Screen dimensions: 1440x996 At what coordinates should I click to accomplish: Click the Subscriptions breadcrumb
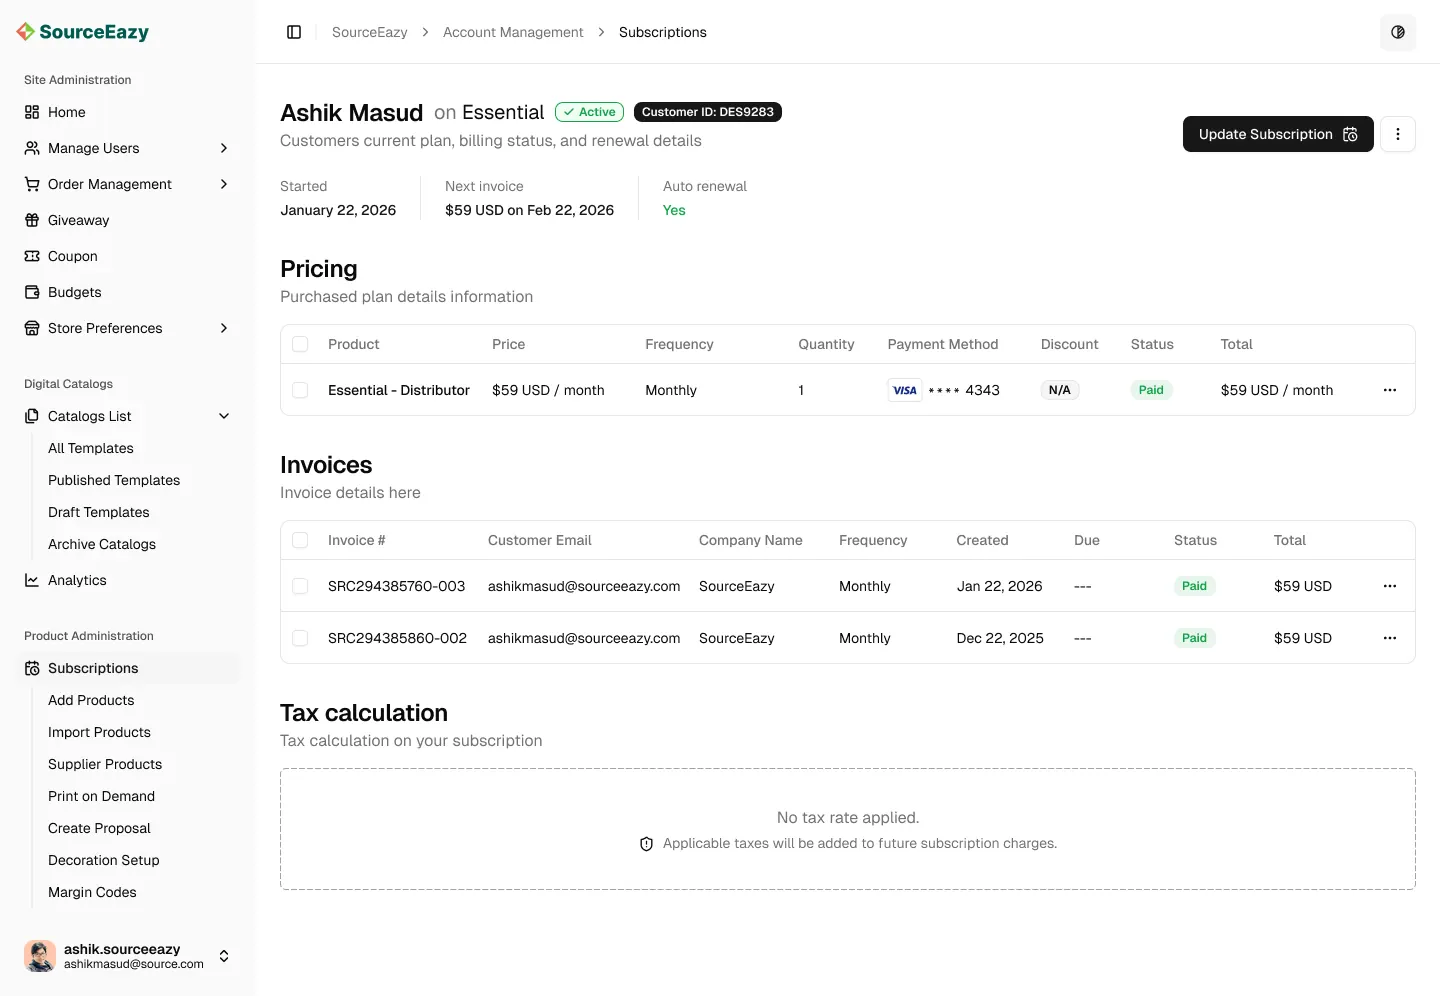coord(663,32)
